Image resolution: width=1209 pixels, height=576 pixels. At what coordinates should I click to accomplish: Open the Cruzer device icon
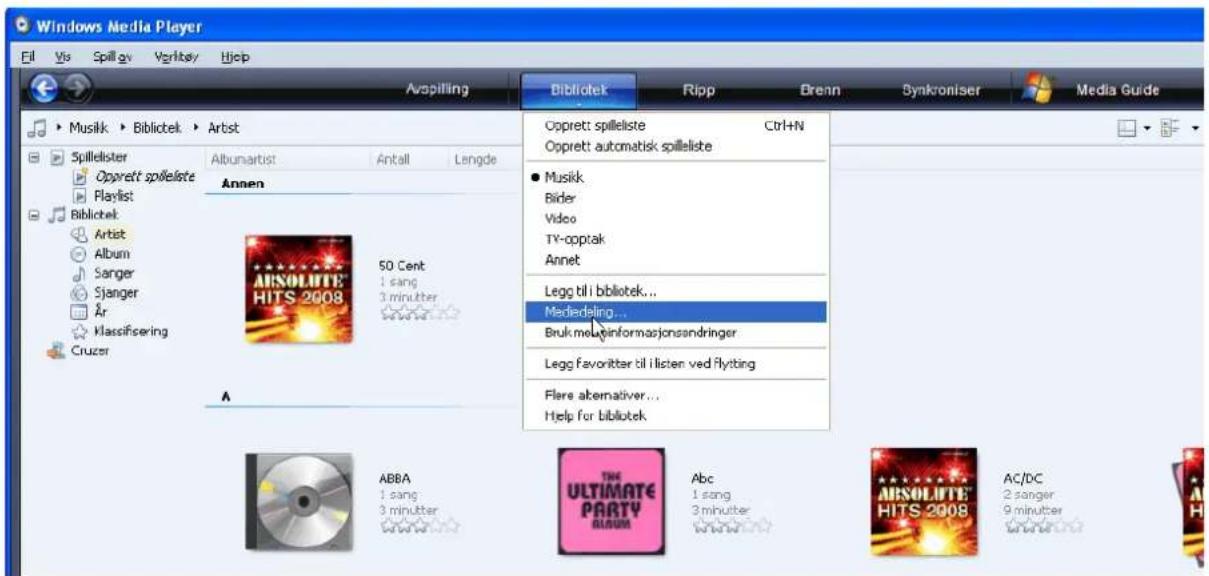click(x=59, y=350)
